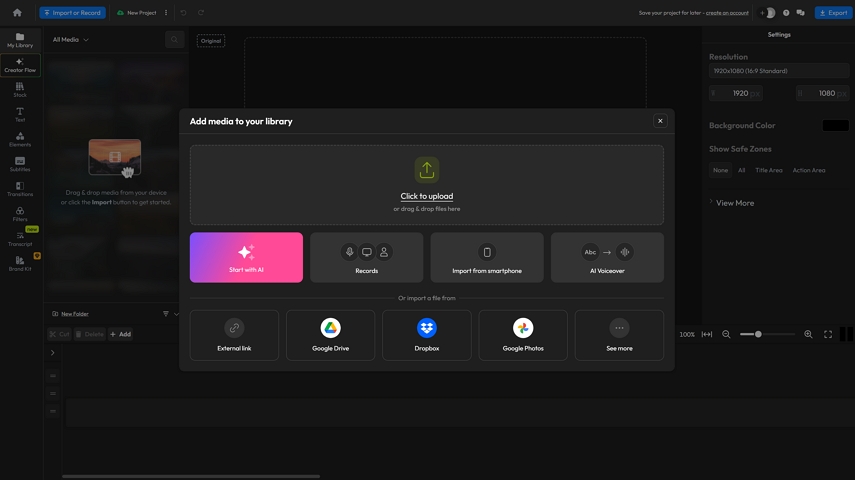The width and height of the screenshot is (855, 480).
Task: Open the Brand Kit panel in sidebar
Action: click(20, 264)
